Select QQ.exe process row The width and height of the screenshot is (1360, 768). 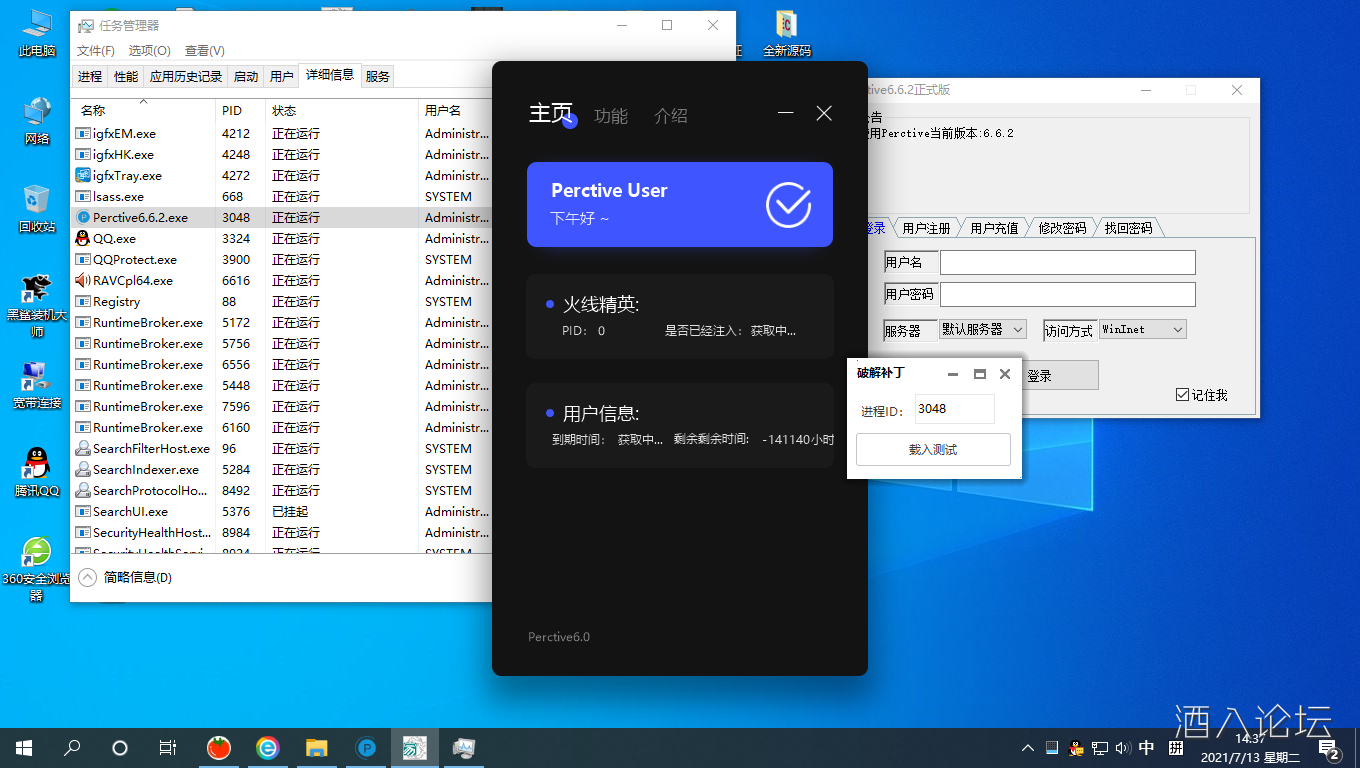pos(283,238)
